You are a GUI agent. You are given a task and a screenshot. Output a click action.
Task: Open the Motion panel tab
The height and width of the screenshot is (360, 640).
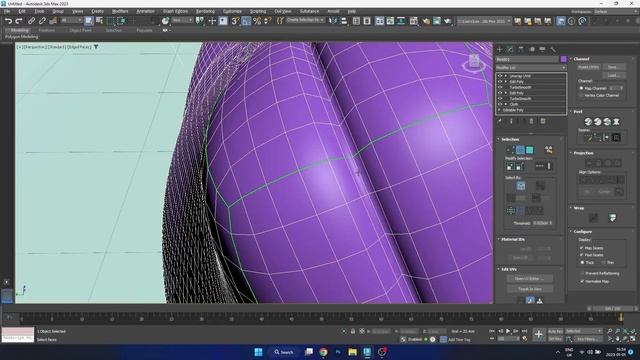pyautogui.click(x=532, y=49)
